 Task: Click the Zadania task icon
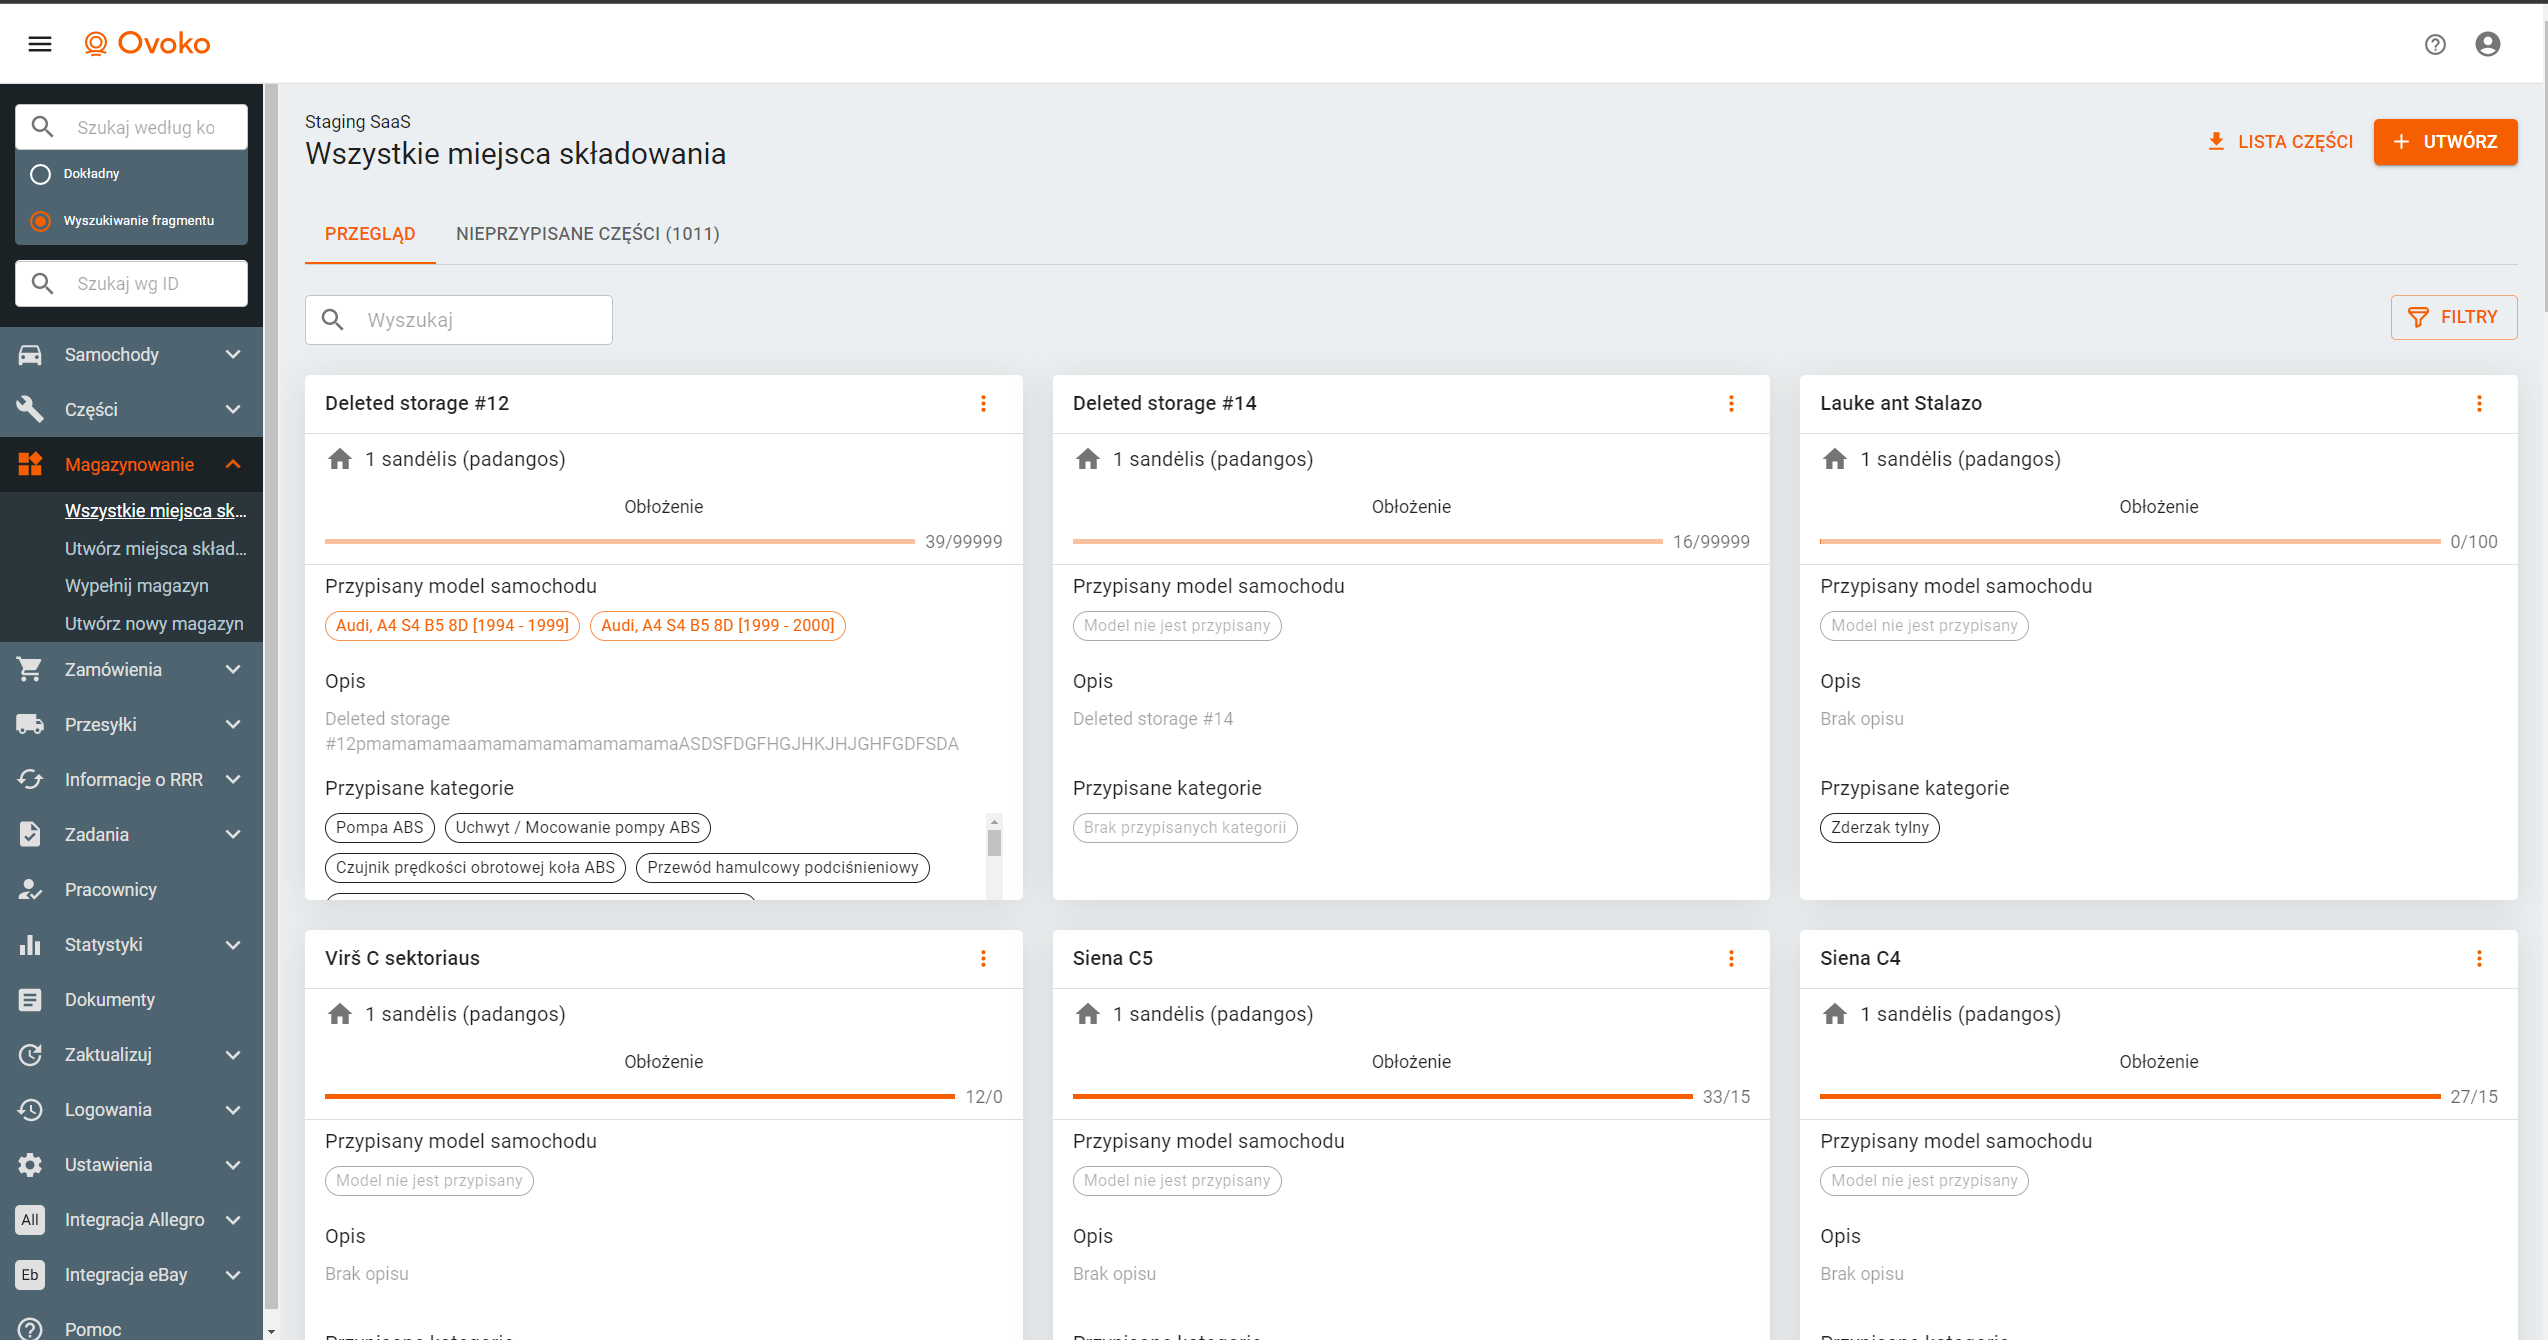point(30,835)
